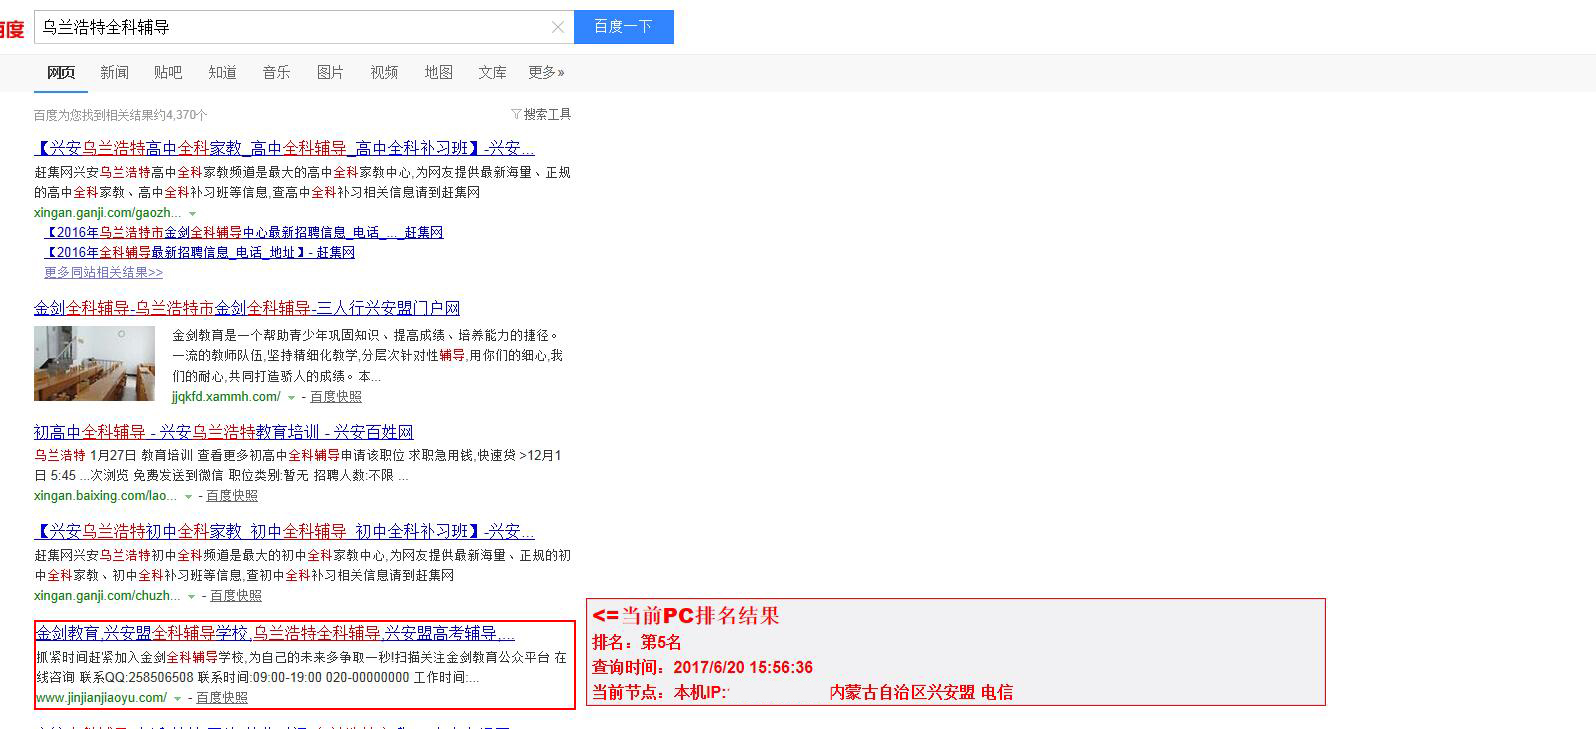
Task: Open result 初高中全科辅导 - 兴安乌兰浩特教育培训
Action: click(224, 432)
